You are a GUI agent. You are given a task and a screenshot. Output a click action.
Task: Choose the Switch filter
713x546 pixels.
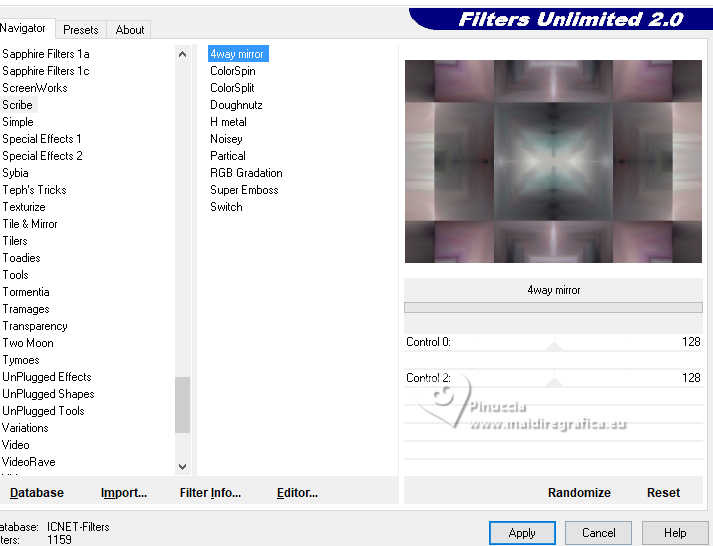click(x=226, y=207)
